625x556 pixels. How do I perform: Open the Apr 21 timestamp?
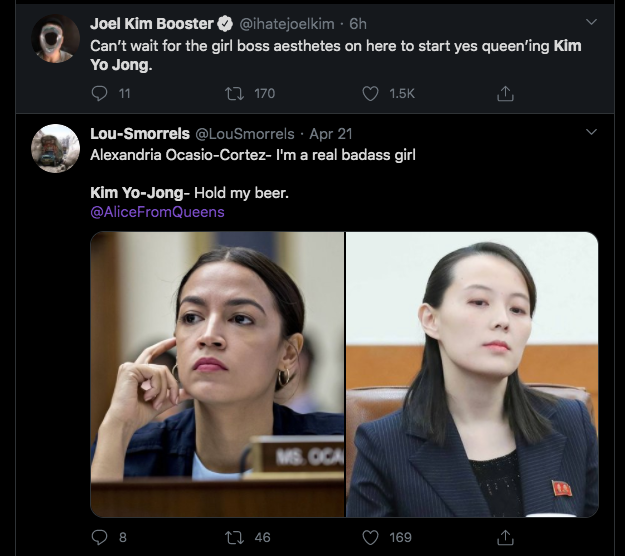coord(331,133)
